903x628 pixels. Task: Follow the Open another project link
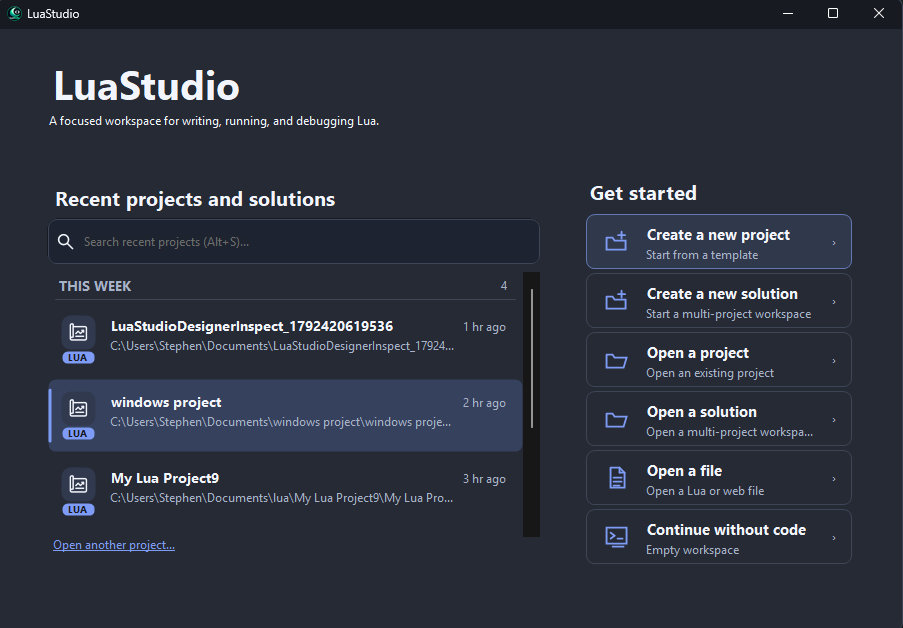click(x=114, y=545)
